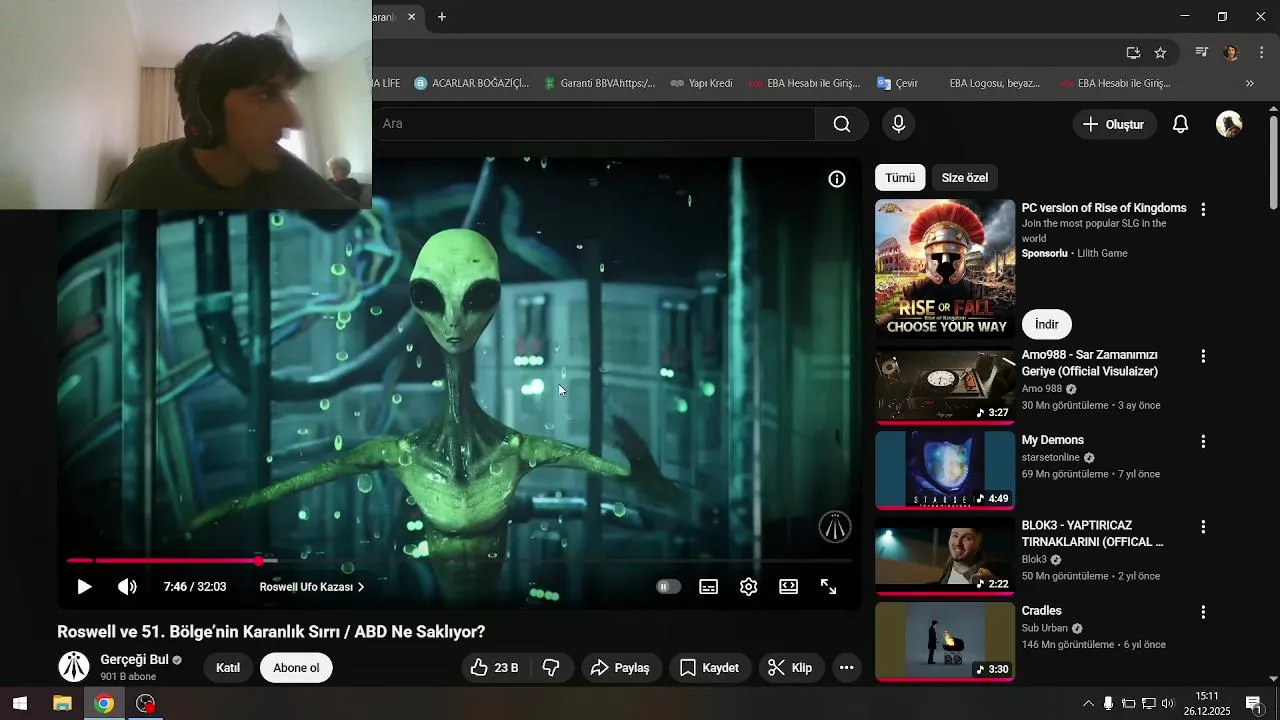Viewport: 1280px width, 720px height.
Task: Open the taskbar volume icon
Action: (1168, 703)
